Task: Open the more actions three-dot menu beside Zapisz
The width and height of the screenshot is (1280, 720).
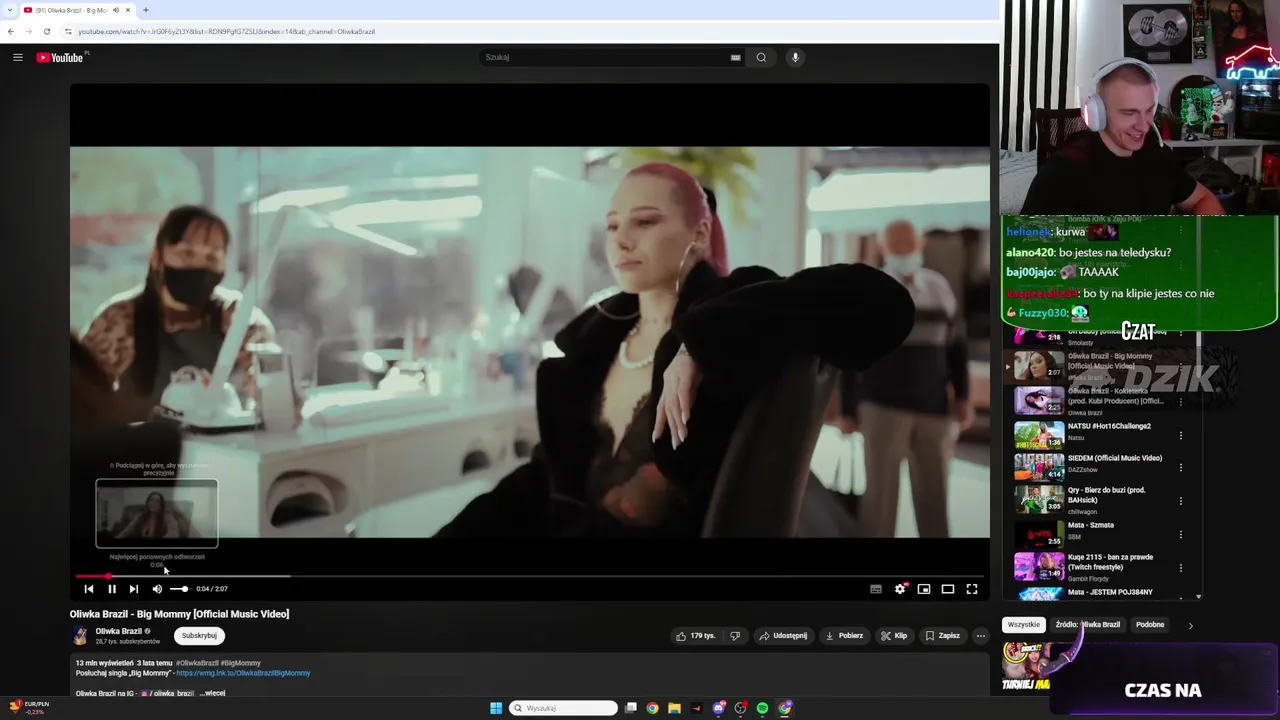Action: tap(981, 636)
